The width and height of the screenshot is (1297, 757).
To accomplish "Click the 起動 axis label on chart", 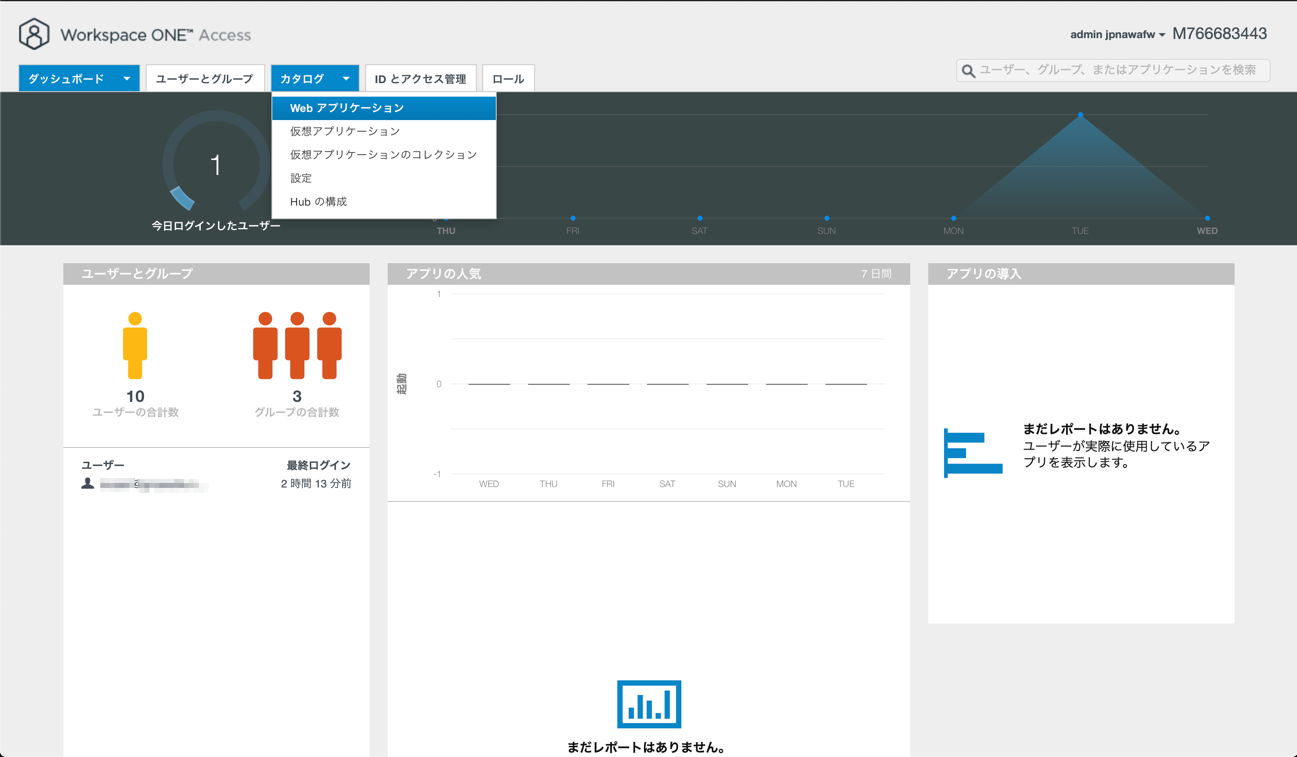I will (402, 384).
